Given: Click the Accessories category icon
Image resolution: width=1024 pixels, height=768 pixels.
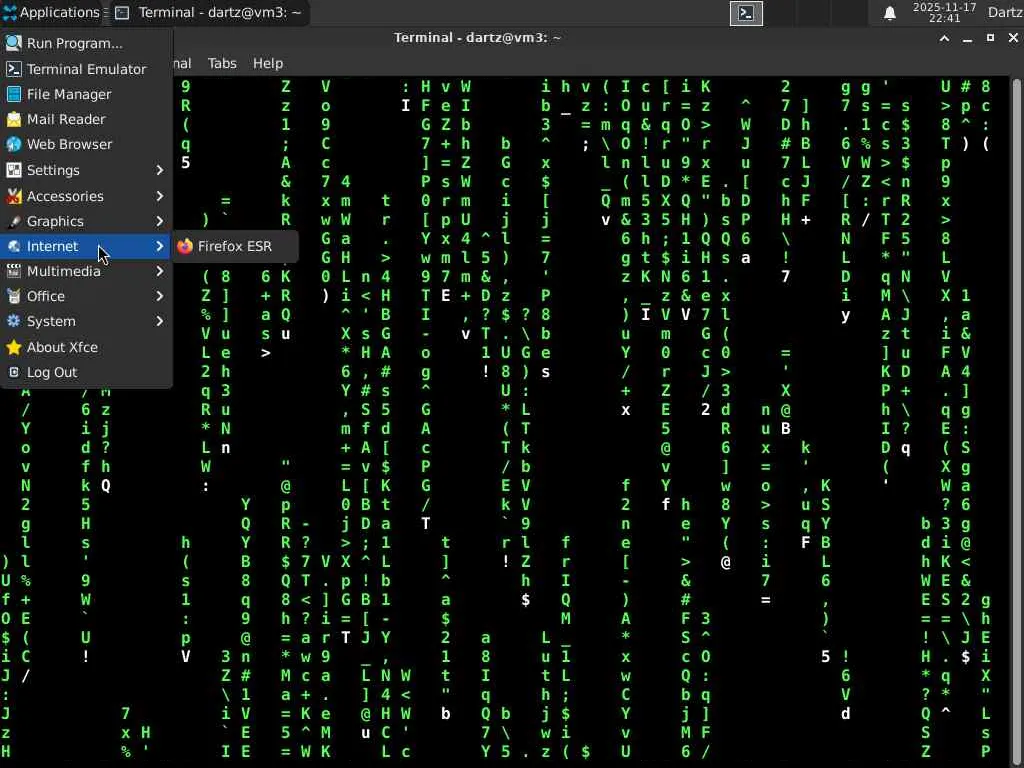Looking at the screenshot, I should (14, 196).
